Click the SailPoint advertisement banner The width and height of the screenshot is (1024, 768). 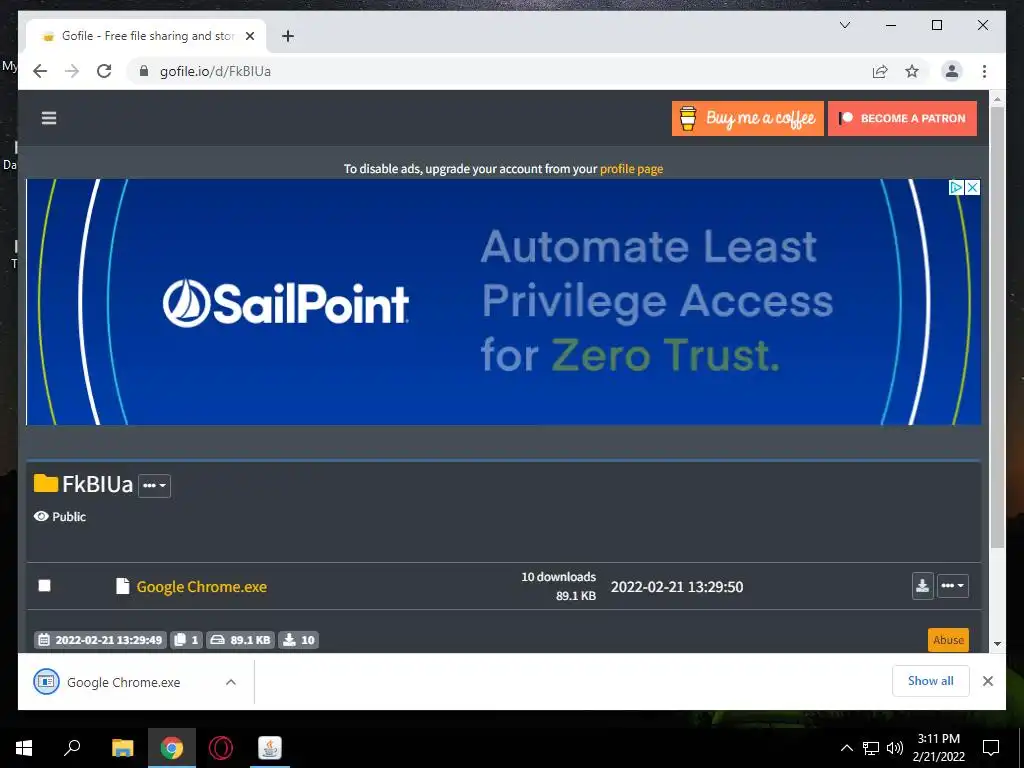504,302
